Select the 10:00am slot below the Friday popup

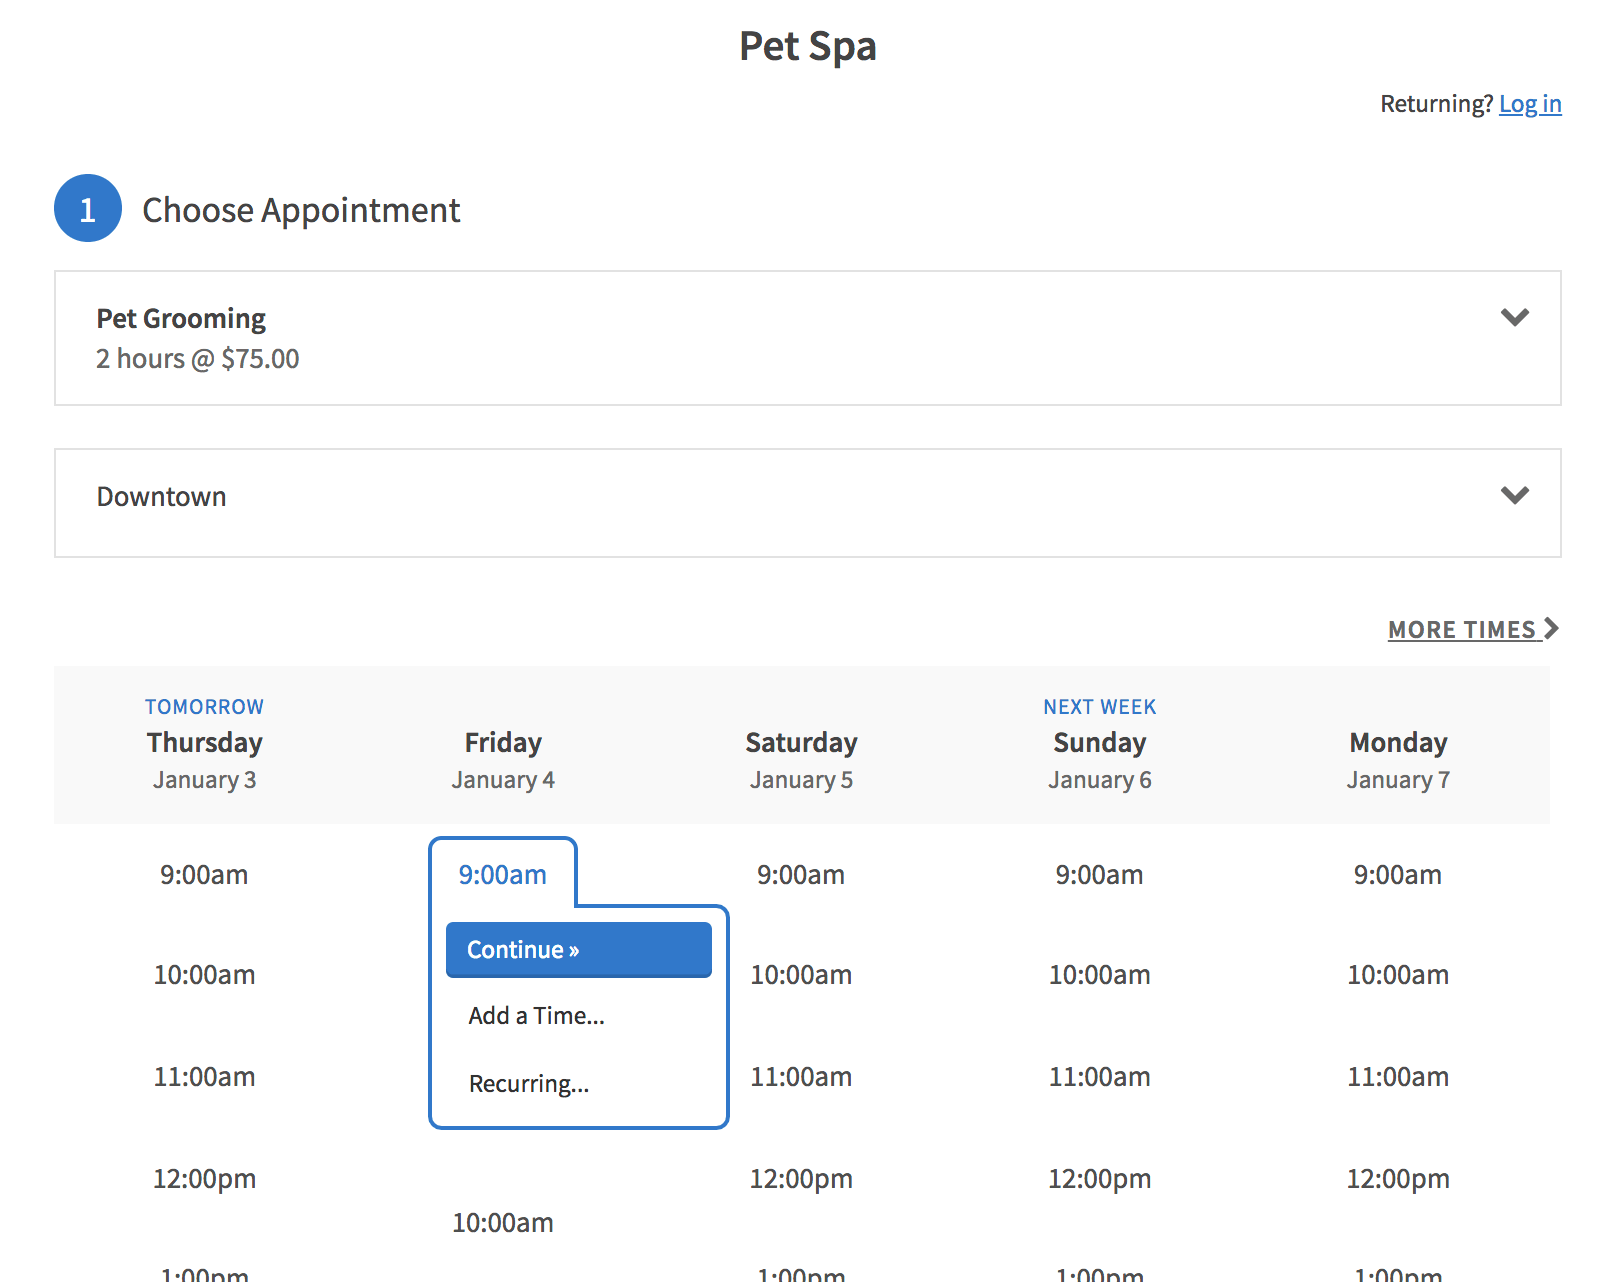tap(502, 1222)
